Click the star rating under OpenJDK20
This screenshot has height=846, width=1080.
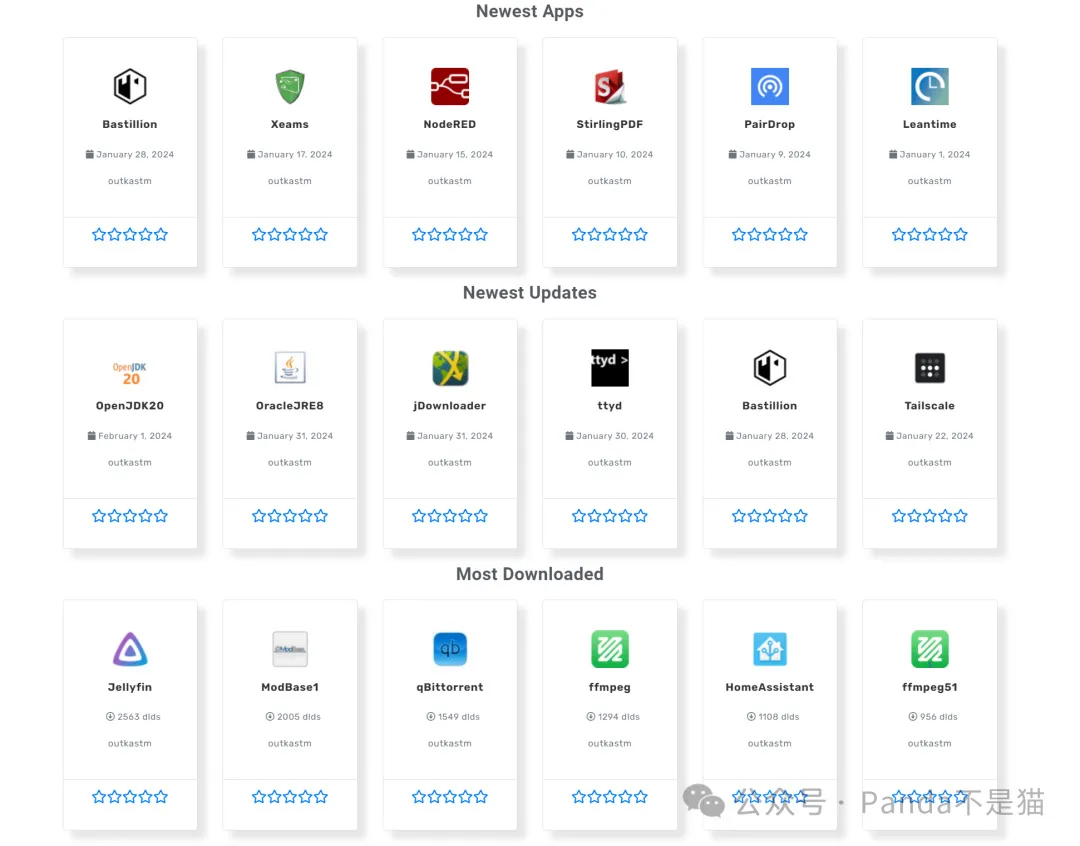coord(129,515)
